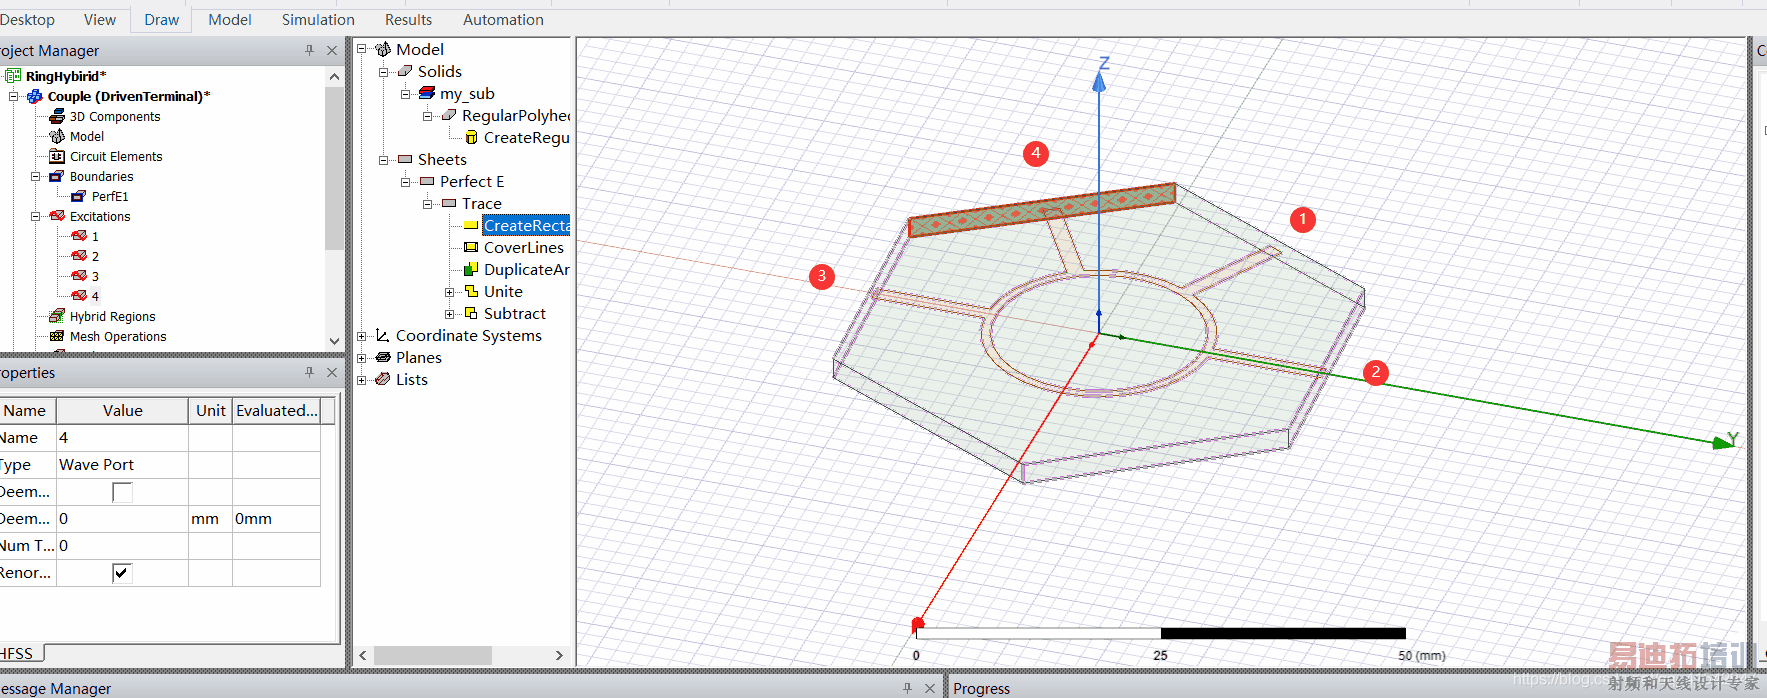Expand the Unite operation node
1767x698 pixels.
pyautogui.click(x=450, y=292)
